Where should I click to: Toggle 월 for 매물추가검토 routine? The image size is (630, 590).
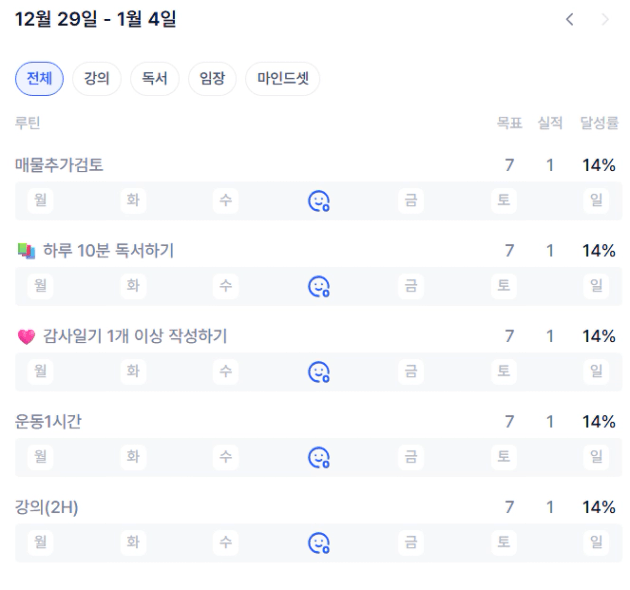[x=41, y=200]
